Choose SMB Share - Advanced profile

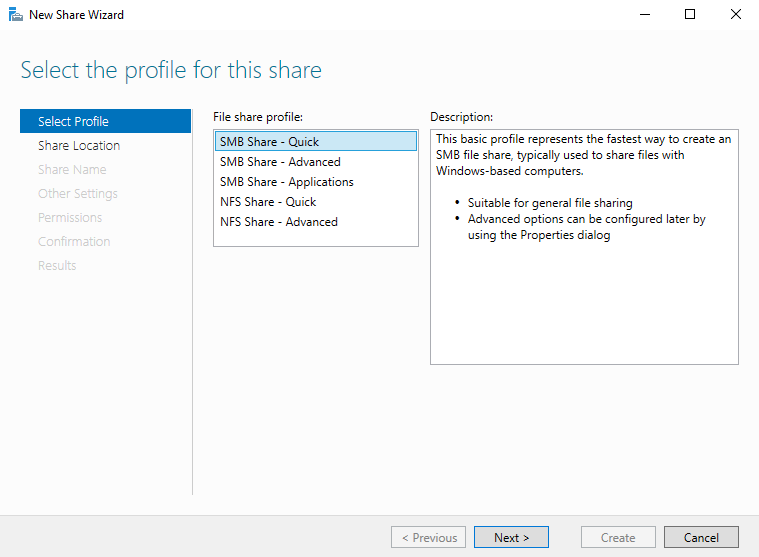(x=280, y=162)
